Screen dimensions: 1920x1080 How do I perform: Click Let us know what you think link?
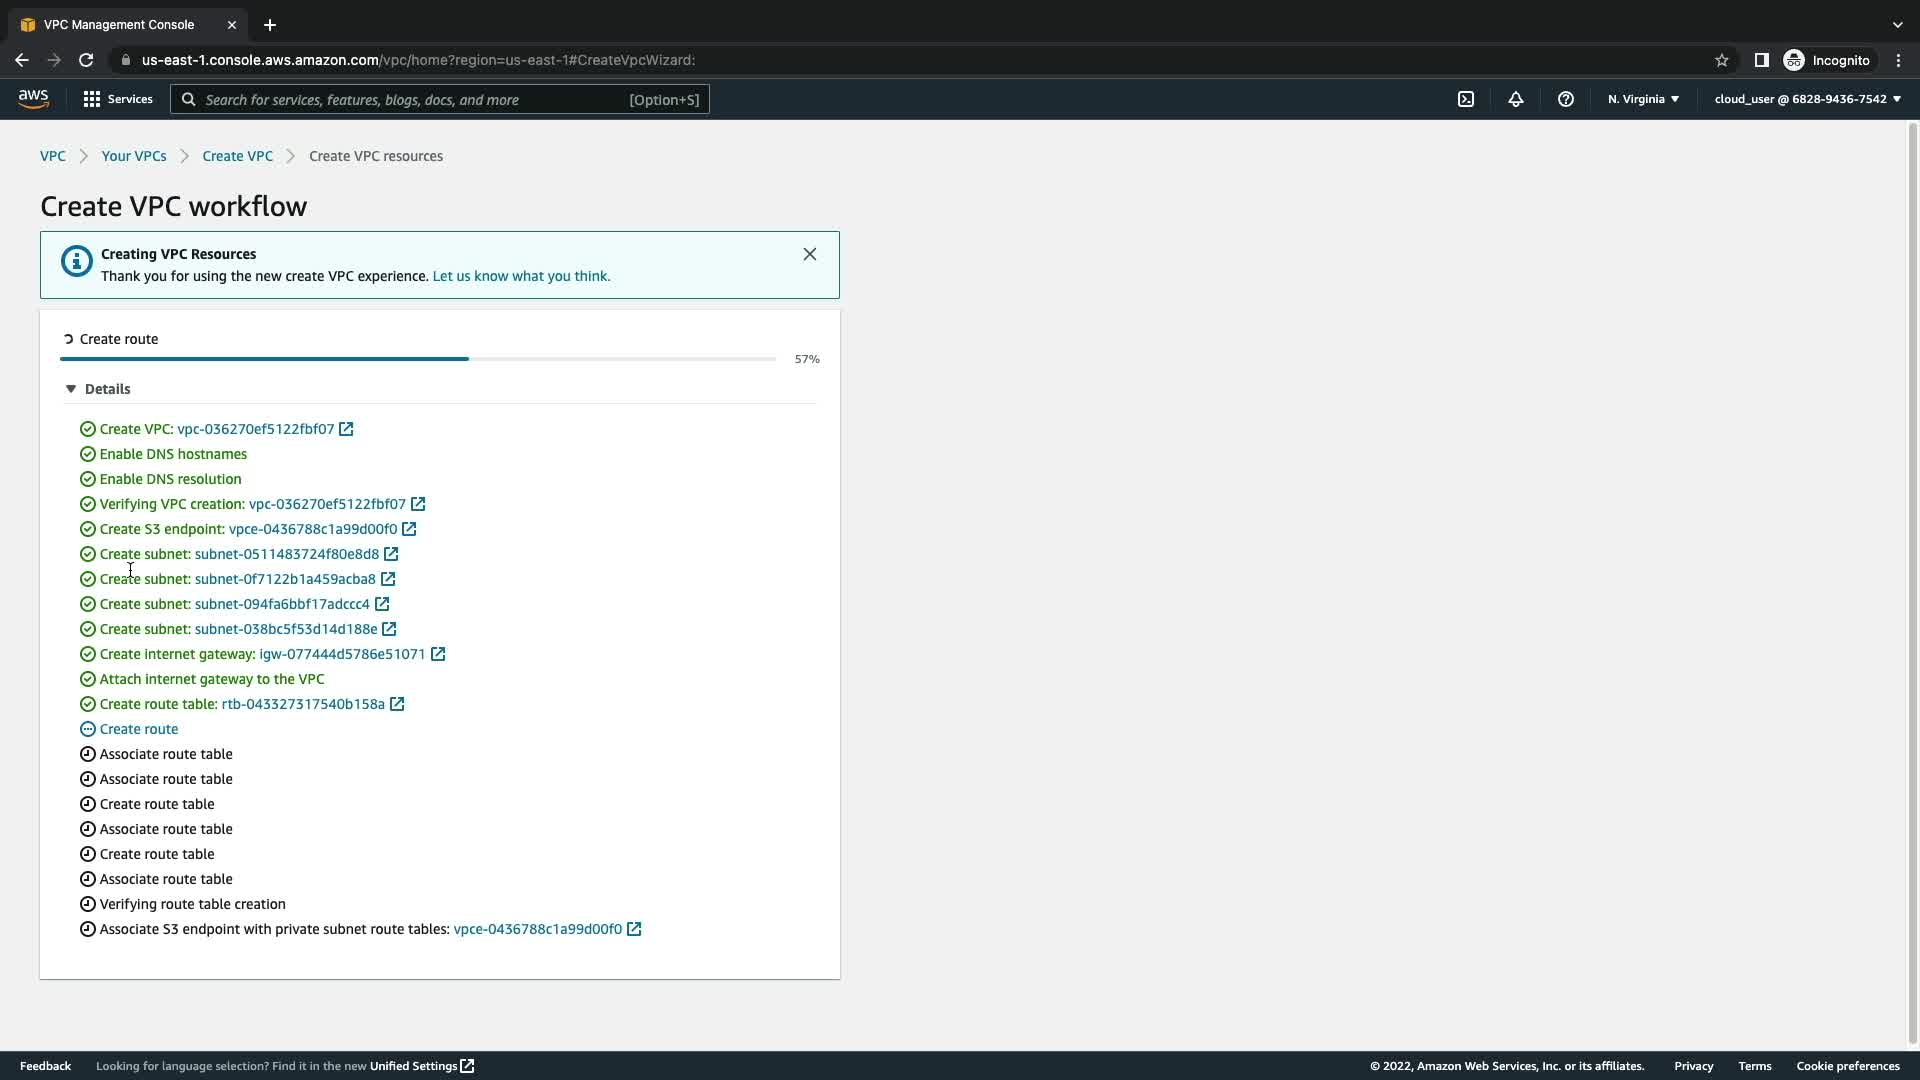coord(521,276)
